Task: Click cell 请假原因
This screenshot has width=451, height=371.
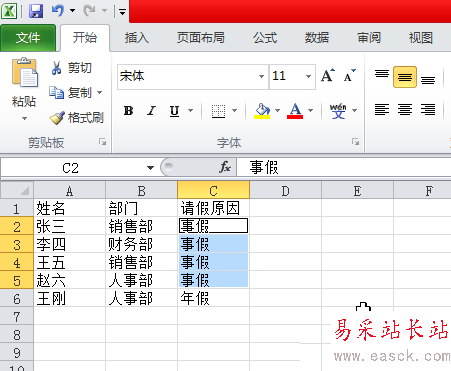Action: 213,209
